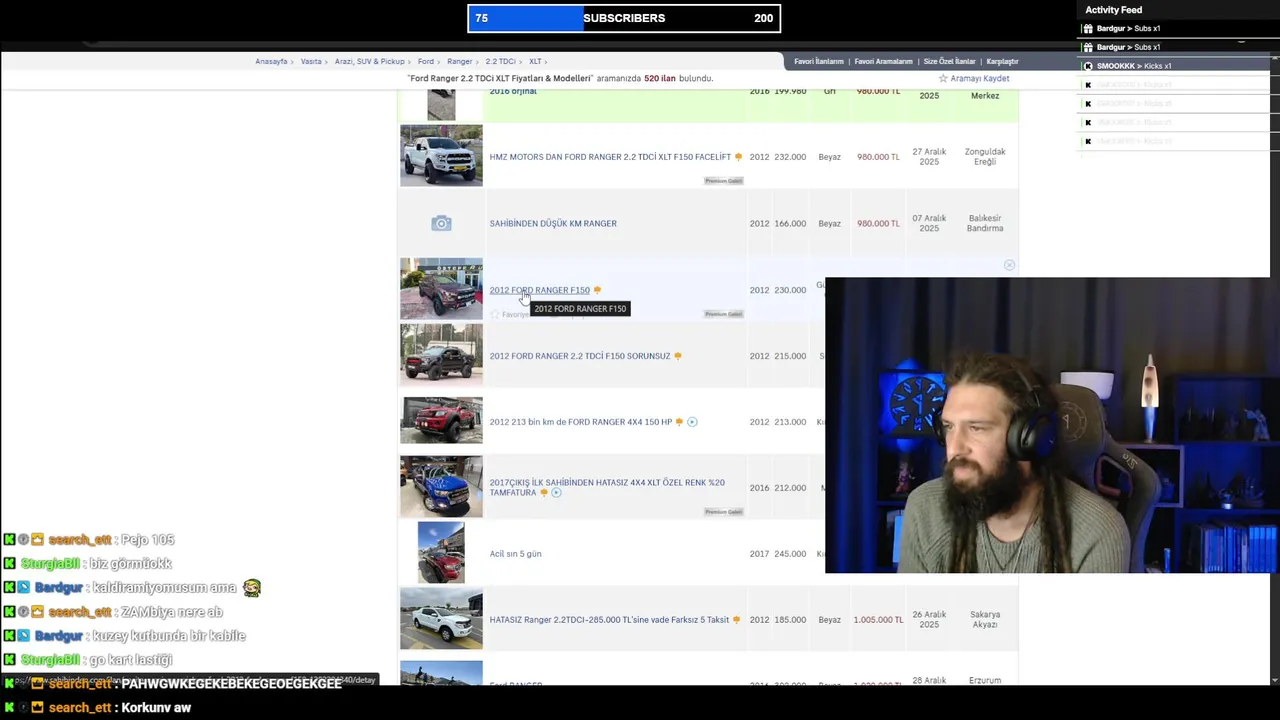Open HMZ MOTORS DAN FORD RANGER listing

(610, 157)
